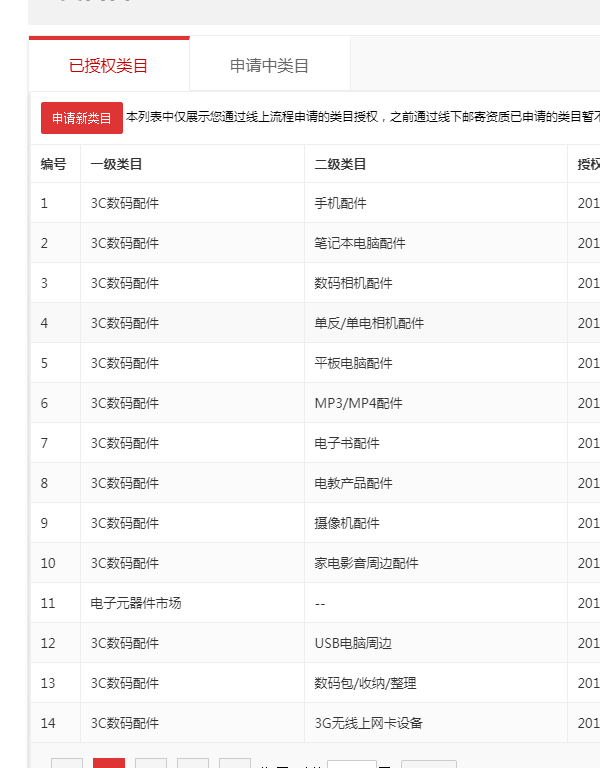Click 3C数码配件 in the 数码包/收纳/整理 row

125,683
